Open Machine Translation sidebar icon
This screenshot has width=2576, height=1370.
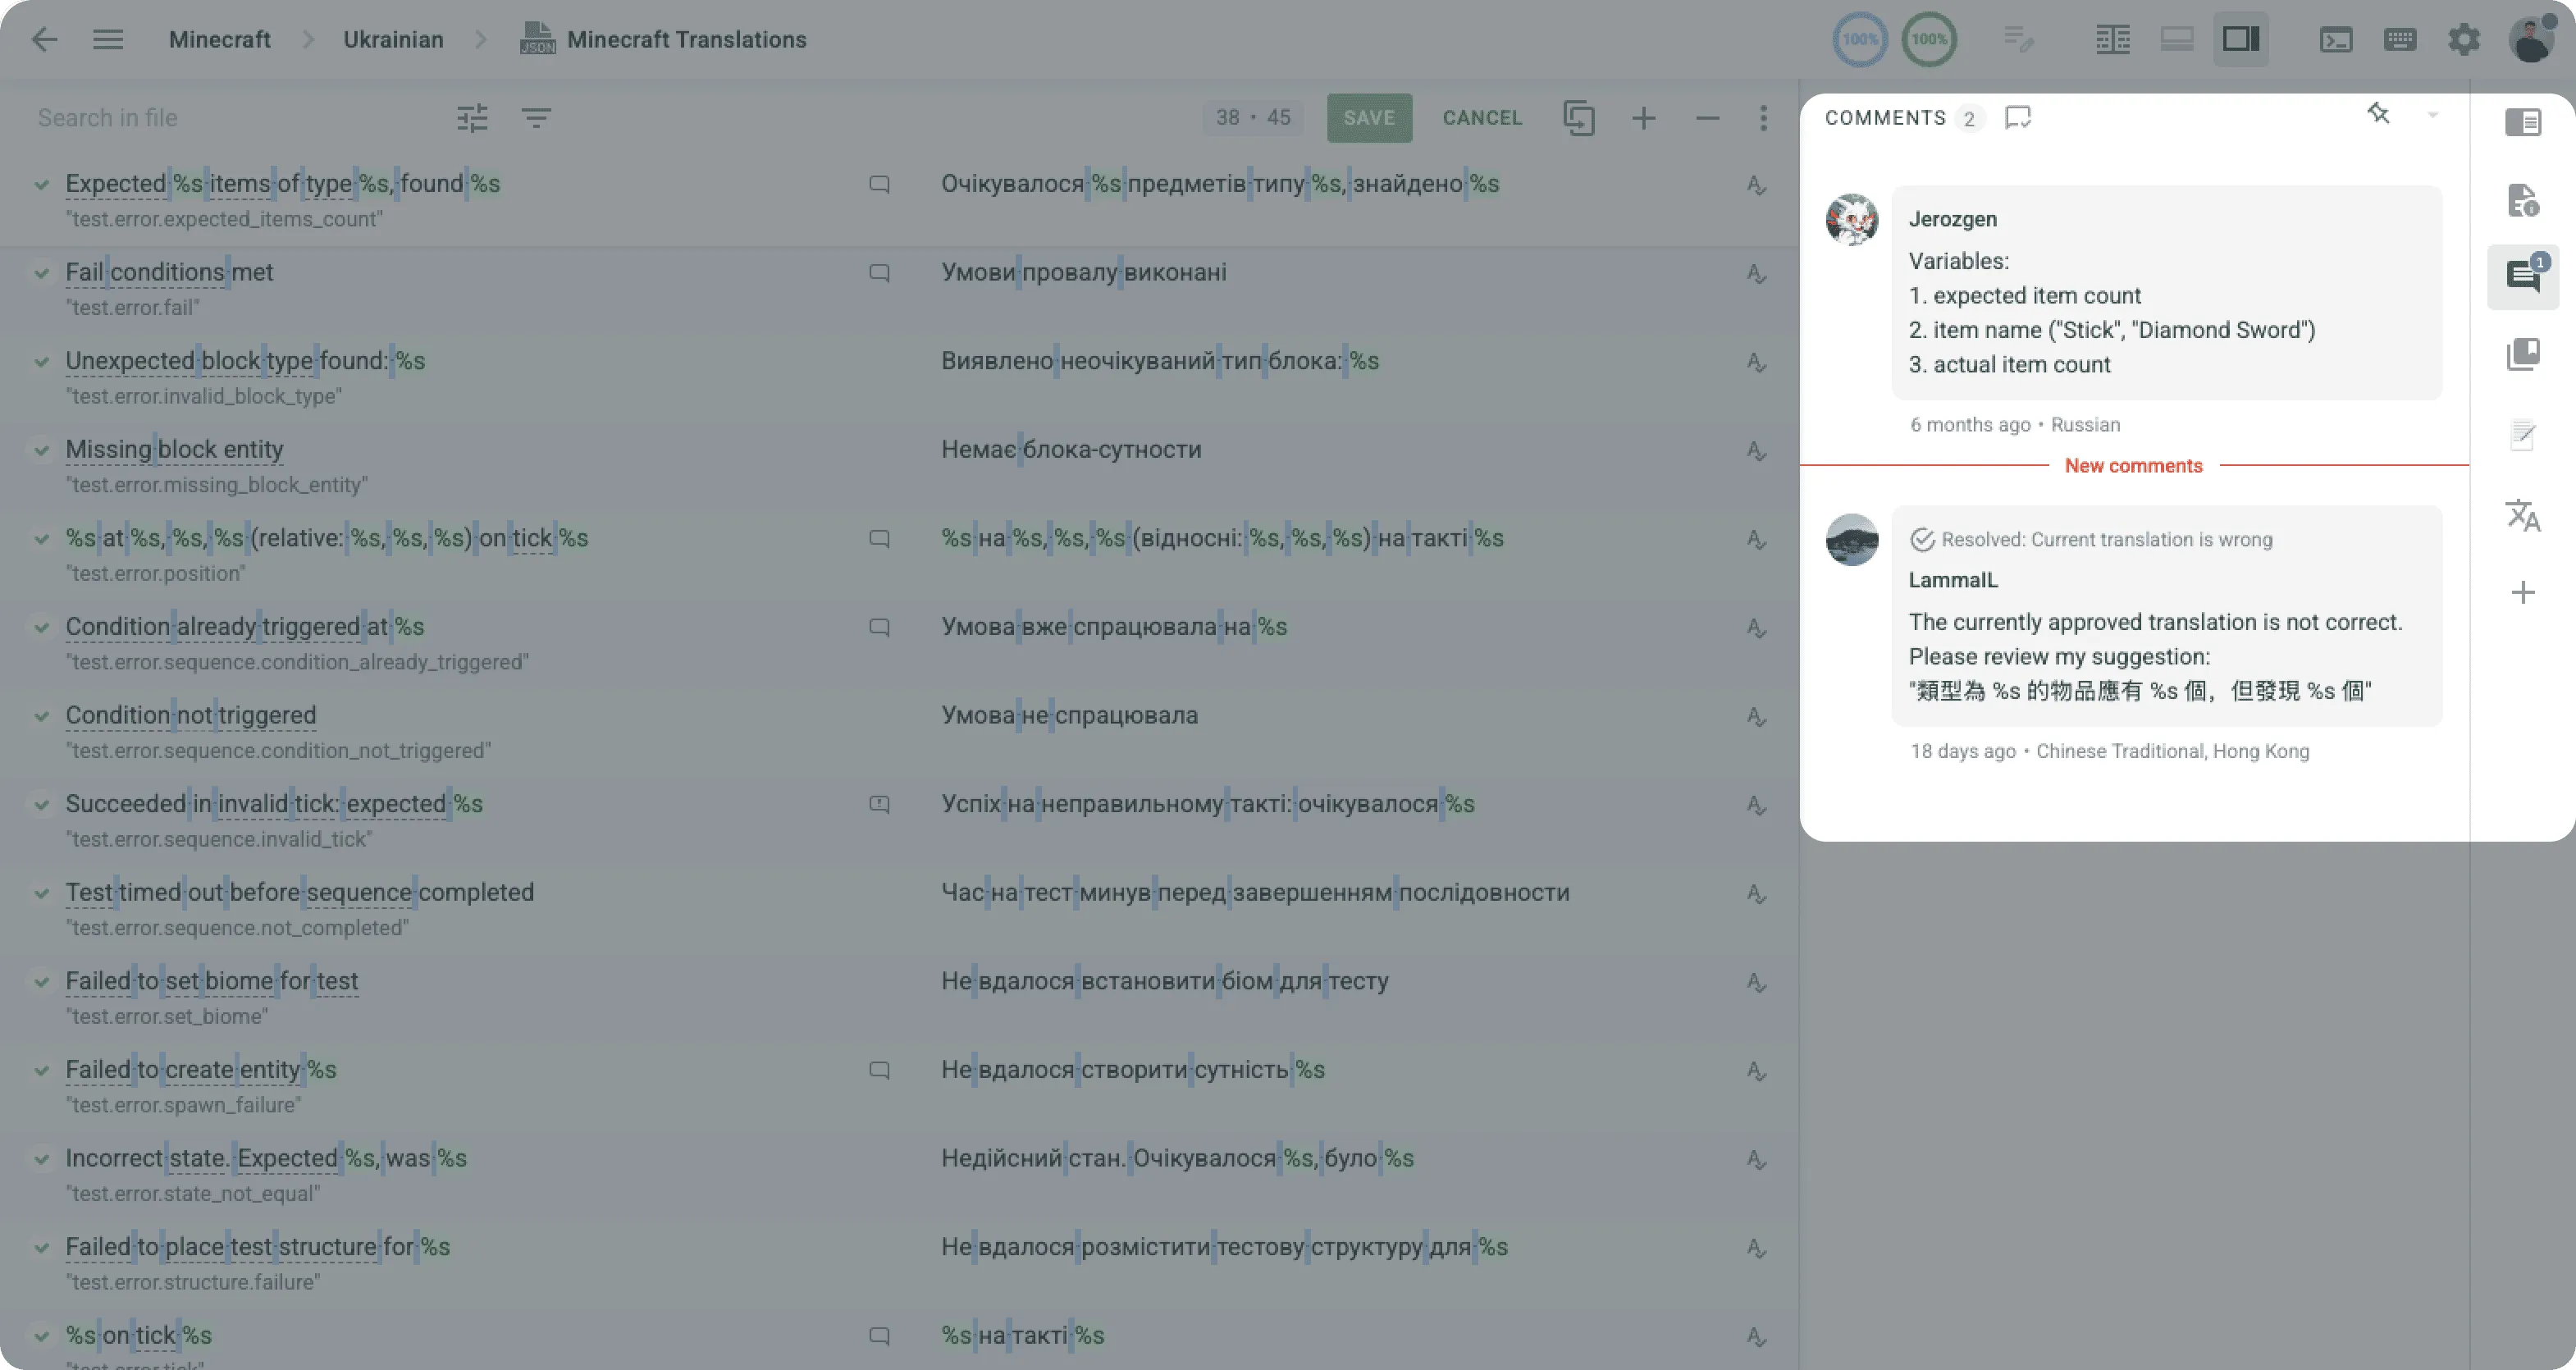point(2522,515)
